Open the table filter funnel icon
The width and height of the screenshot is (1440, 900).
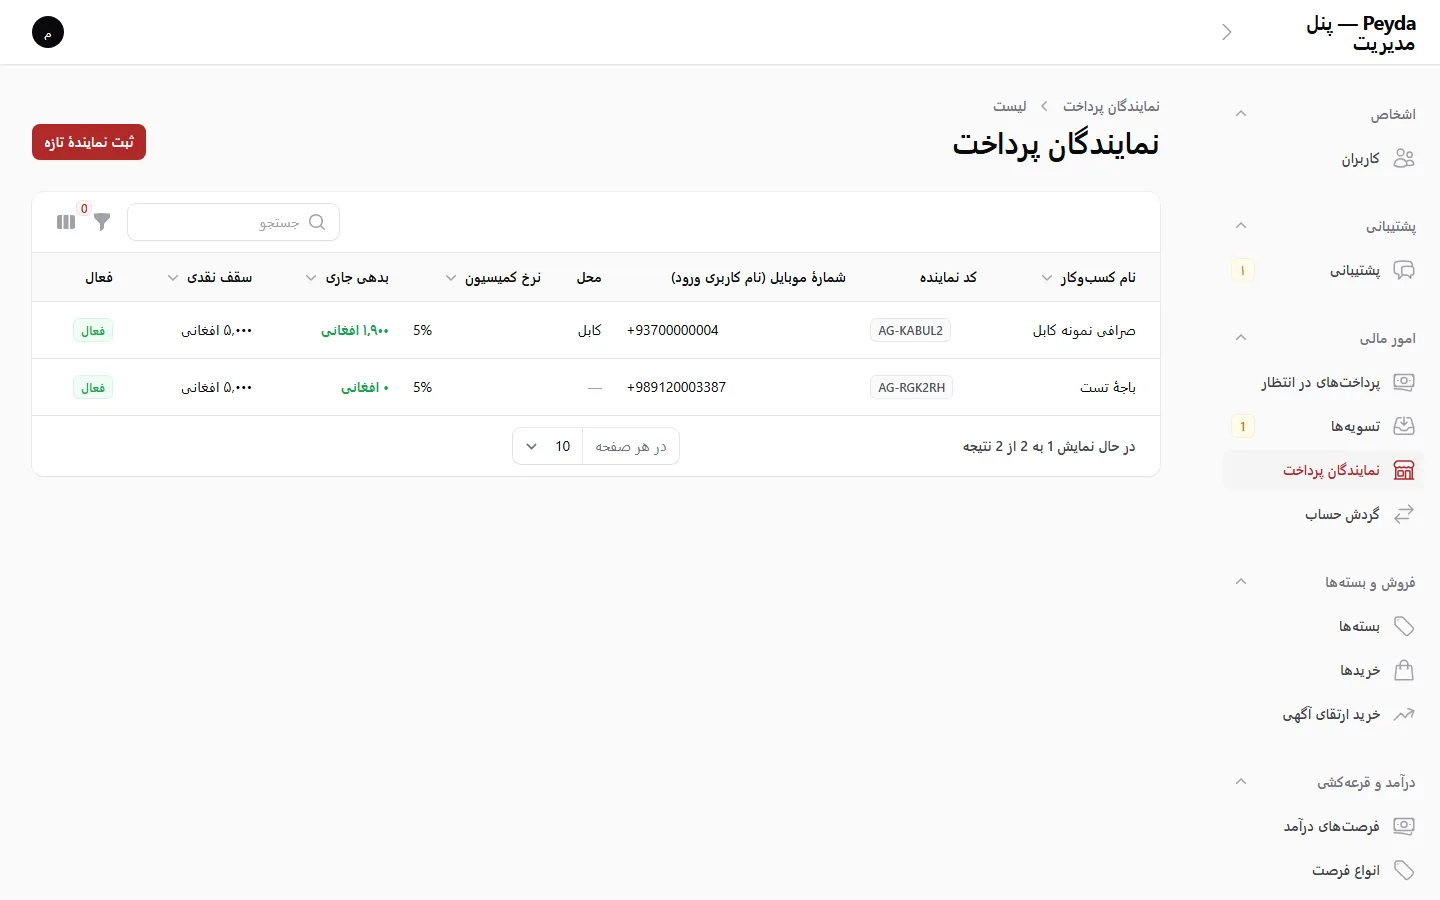tap(102, 222)
